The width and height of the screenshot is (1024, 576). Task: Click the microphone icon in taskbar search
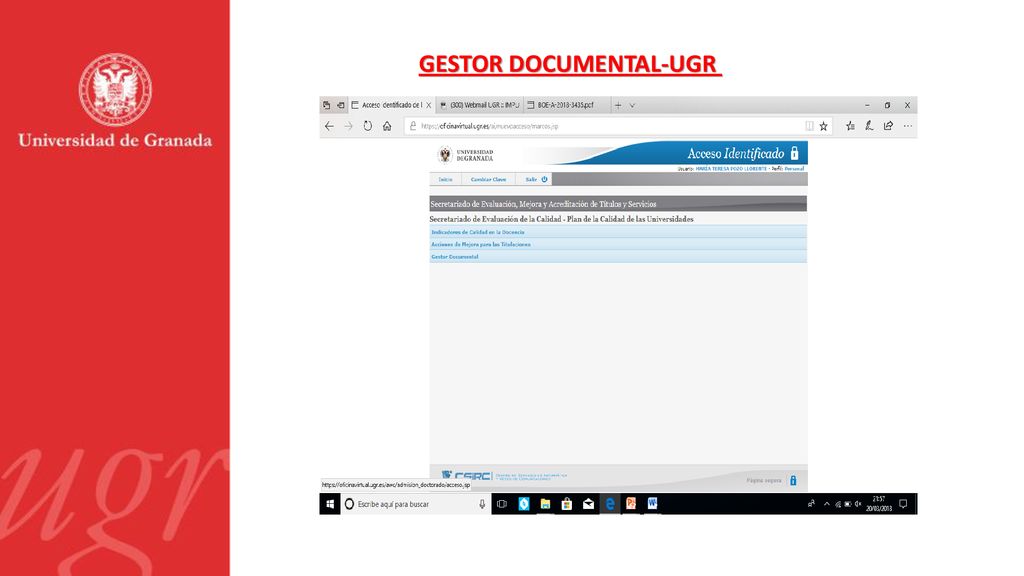482,504
